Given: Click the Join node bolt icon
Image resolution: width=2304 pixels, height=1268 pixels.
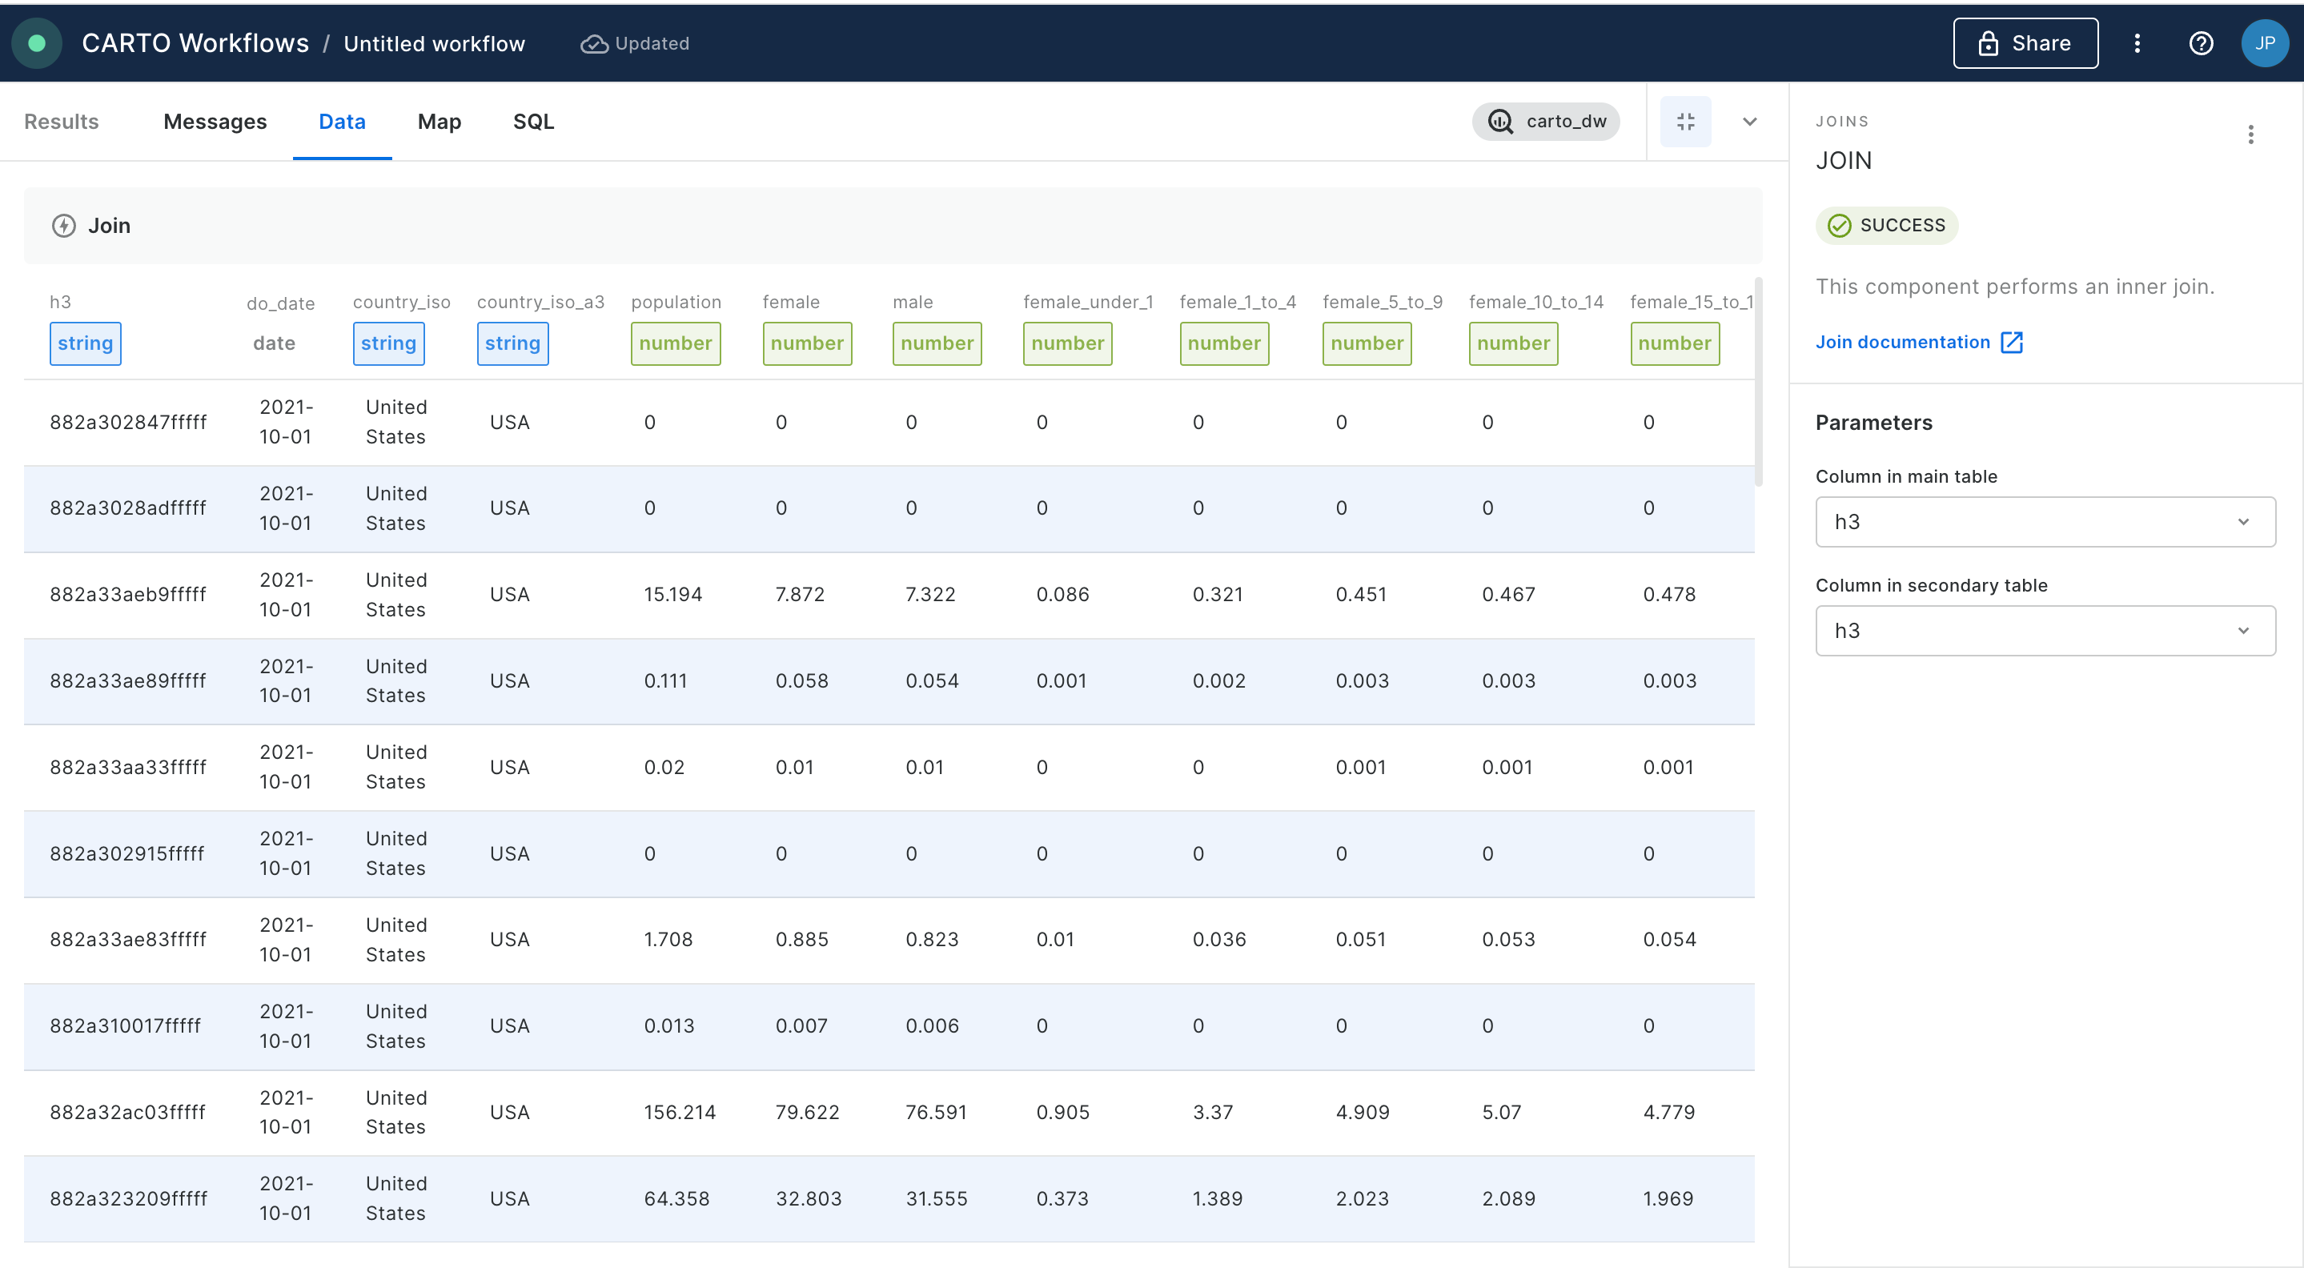Looking at the screenshot, I should [64, 226].
